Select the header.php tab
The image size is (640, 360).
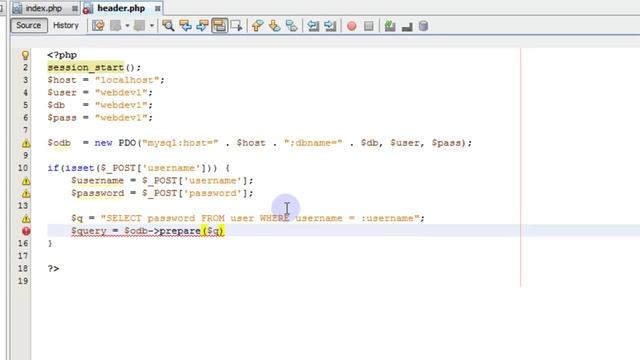click(121, 8)
